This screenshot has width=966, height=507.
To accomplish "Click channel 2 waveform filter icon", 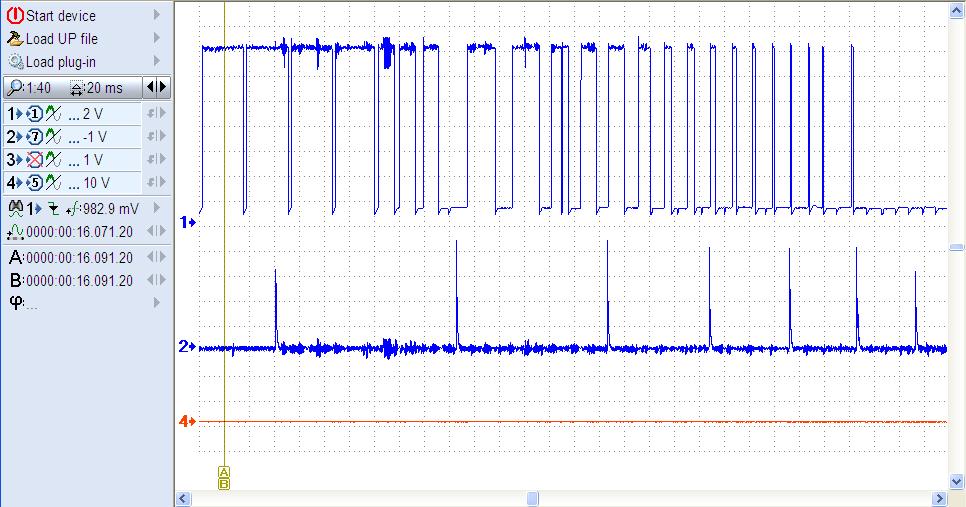I will point(54,137).
